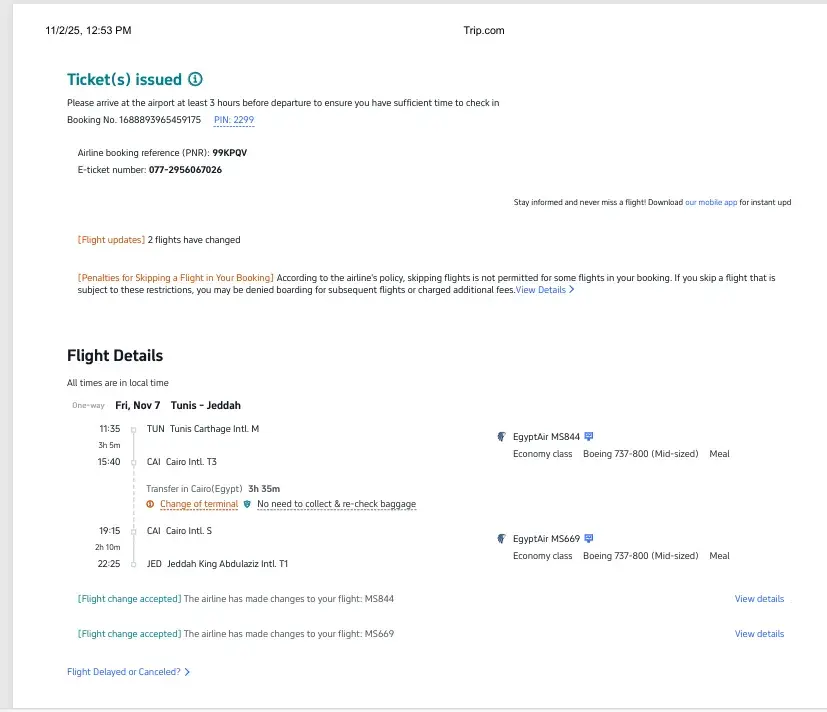Click the info icon beside Ticket(s) issued

pyautogui.click(x=196, y=79)
